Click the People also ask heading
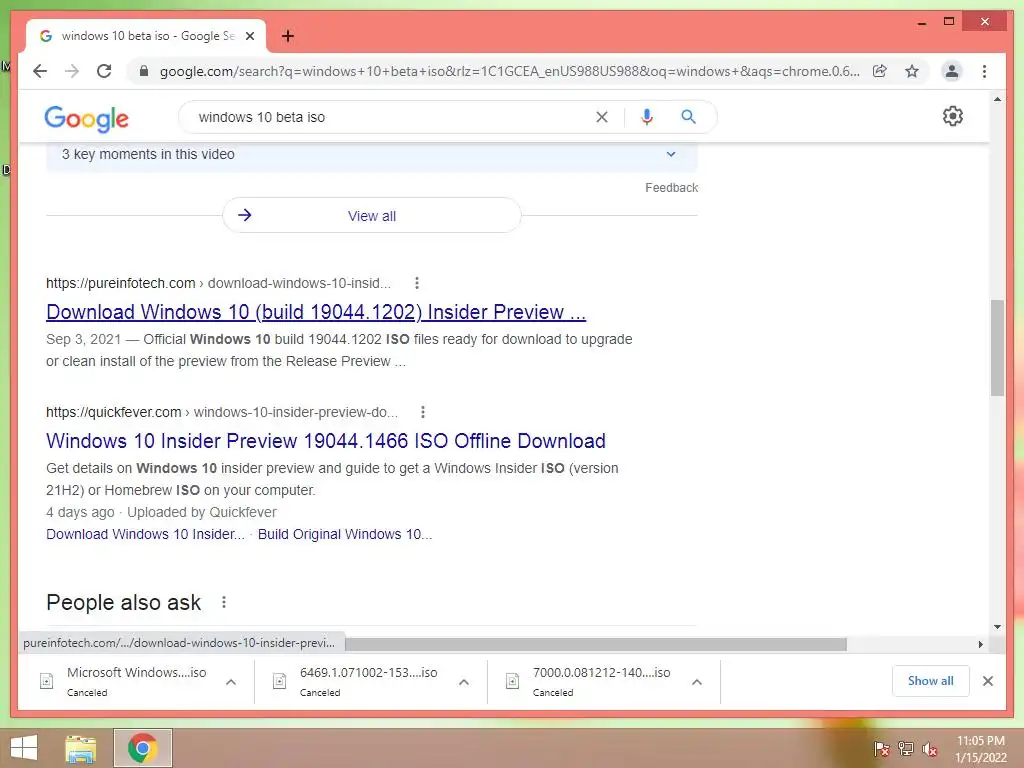The width and height of the screenshot is (1024, 768). click(124, 603)
